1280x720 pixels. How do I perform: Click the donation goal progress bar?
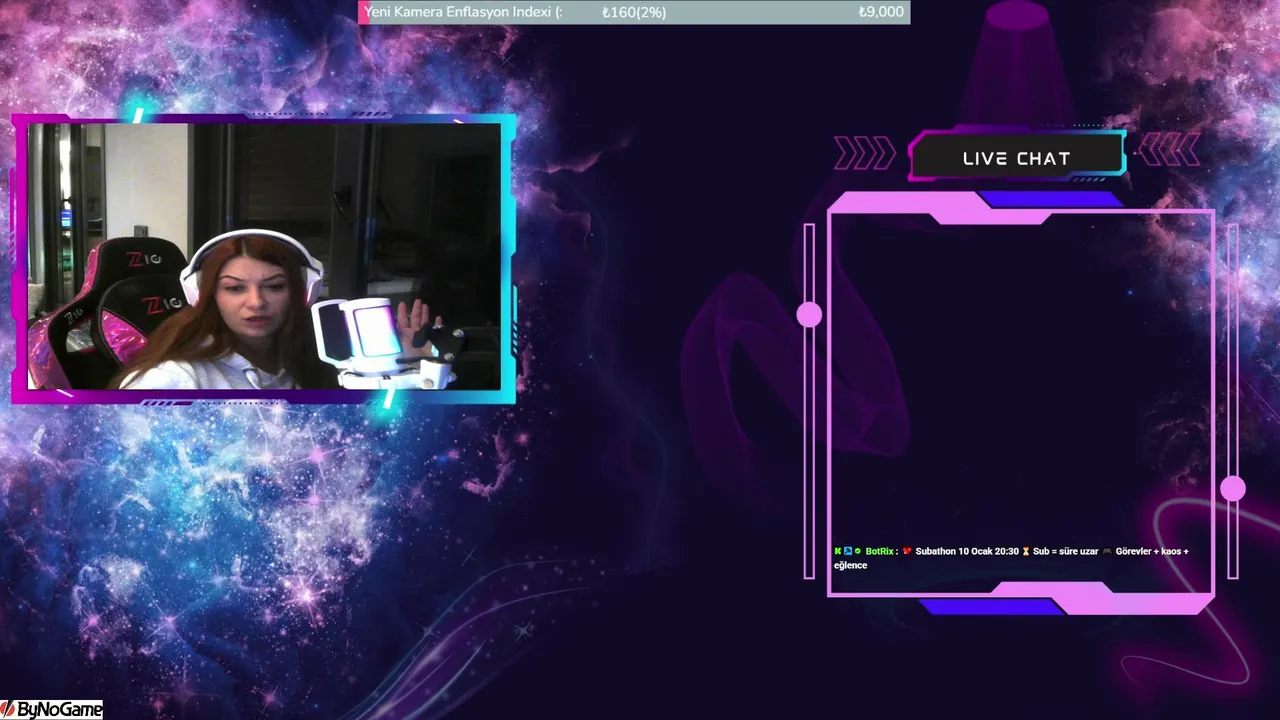coord(634,12)
